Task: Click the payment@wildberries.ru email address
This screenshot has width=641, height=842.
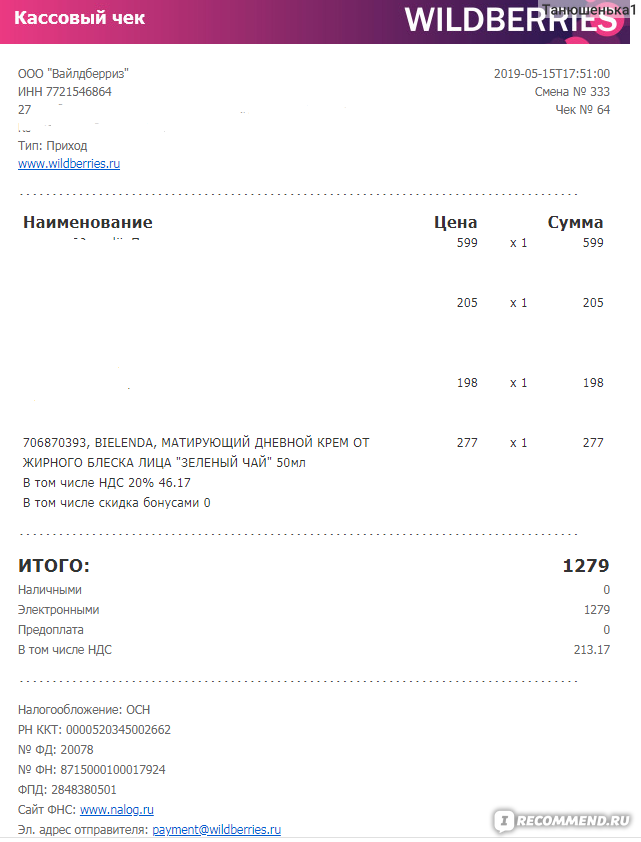Action: pyautogui.click(x=216, y=829)
